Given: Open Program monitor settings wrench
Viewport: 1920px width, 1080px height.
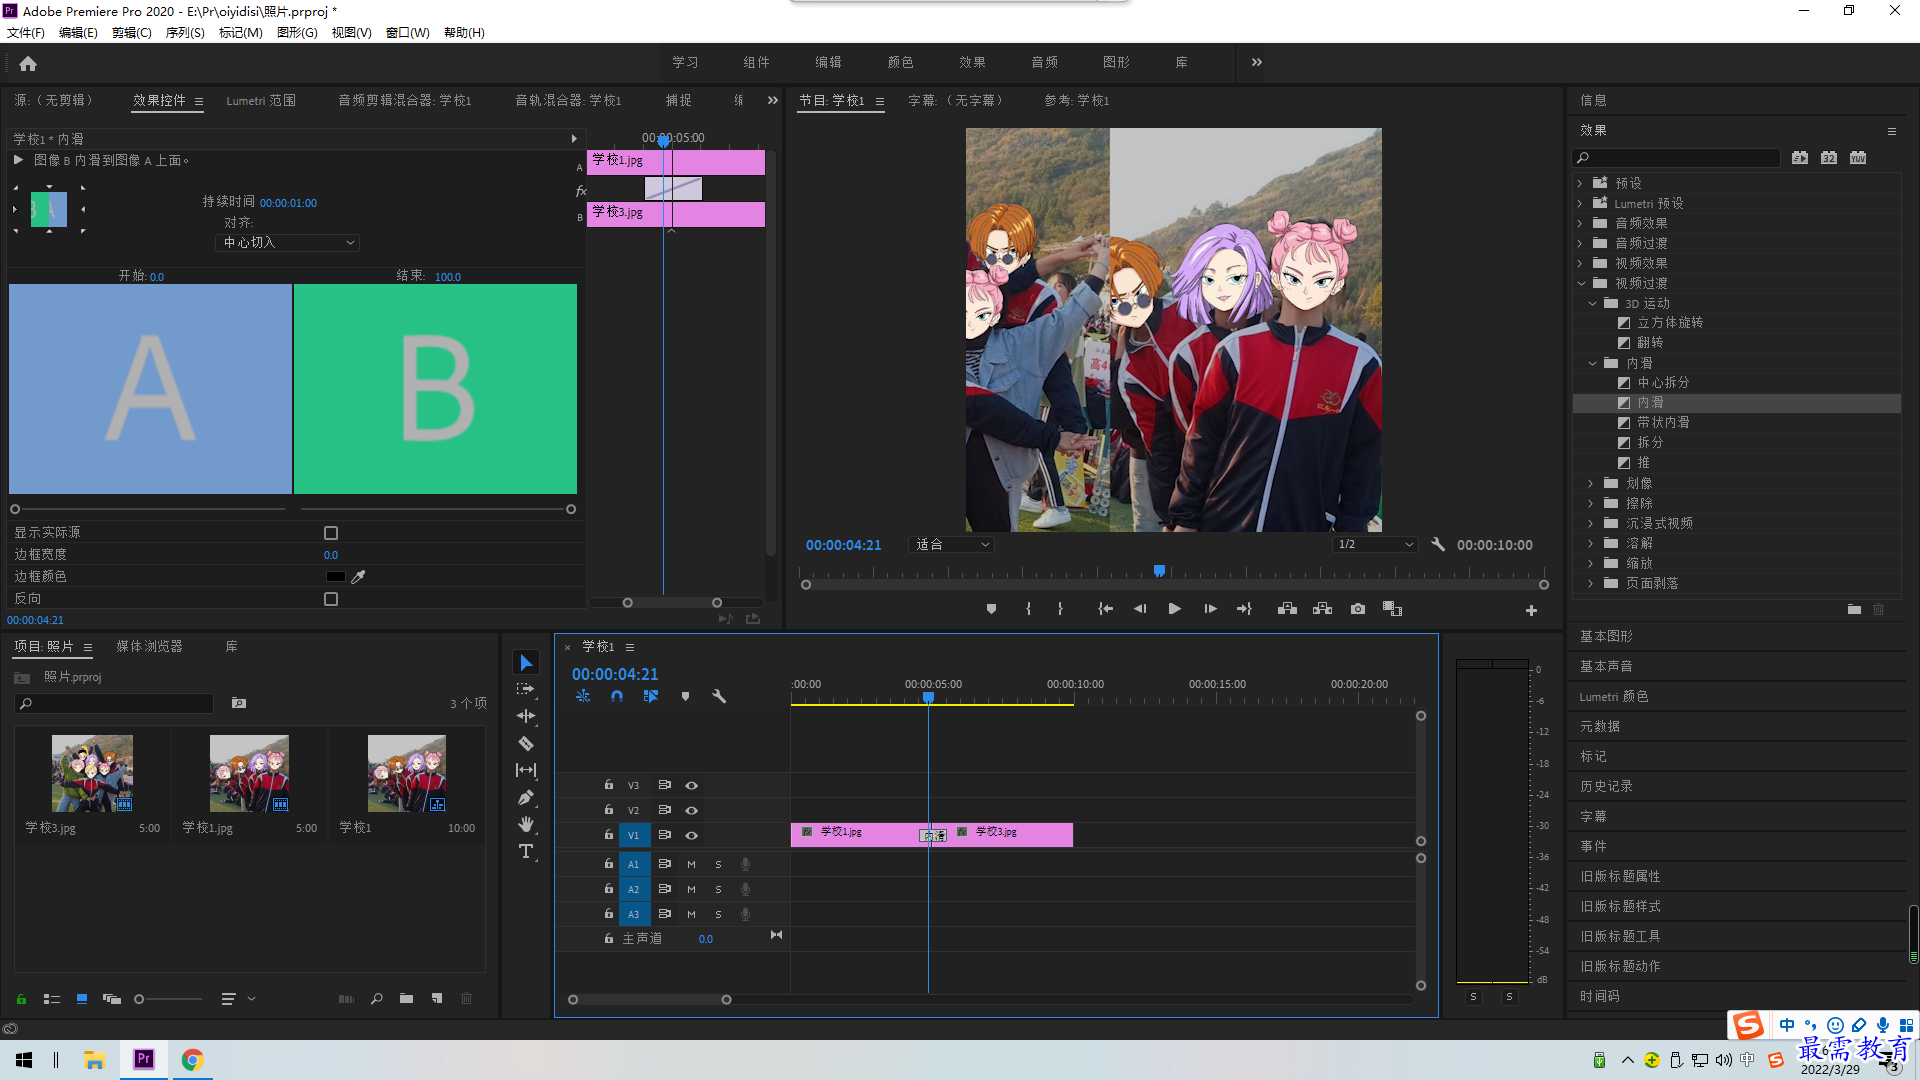Looking at the screenshot, I should pyautogui.click(x=1438, y=545).
